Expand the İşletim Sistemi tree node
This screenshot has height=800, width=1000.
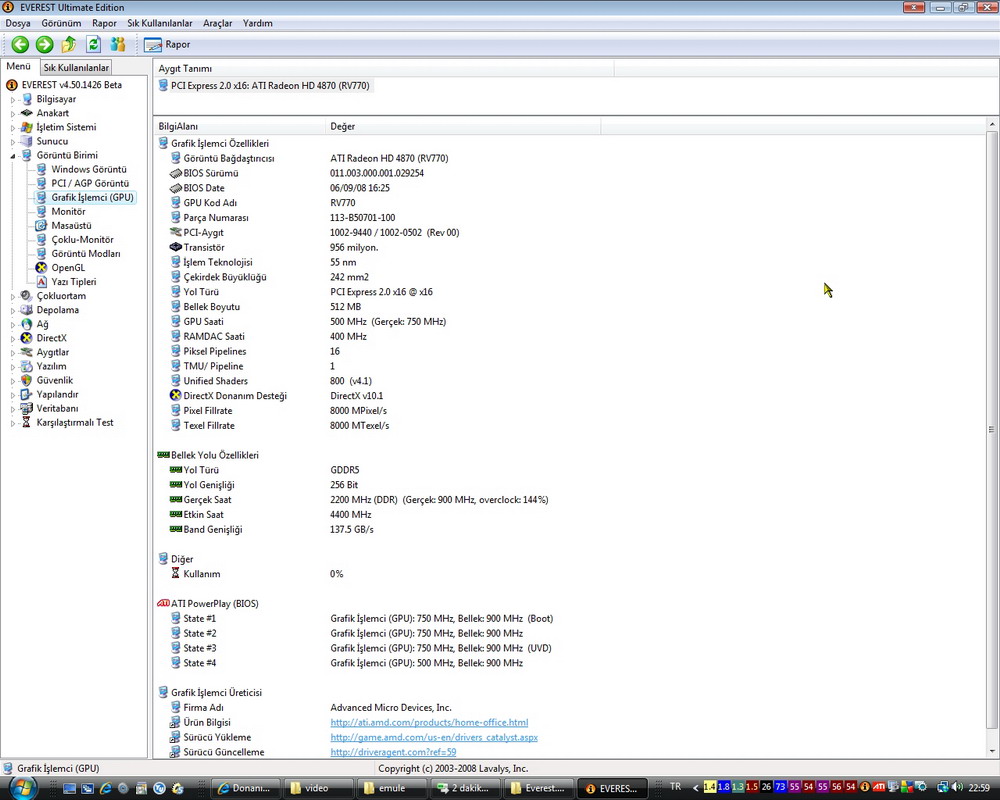12,128
